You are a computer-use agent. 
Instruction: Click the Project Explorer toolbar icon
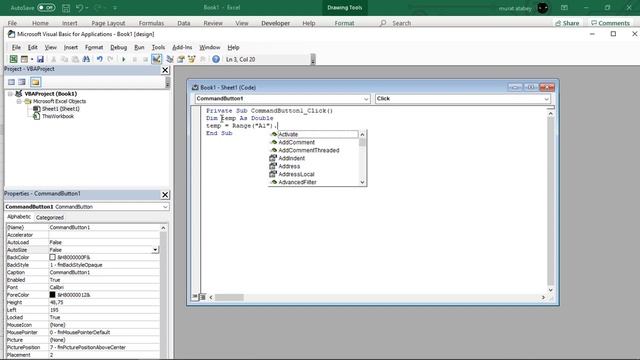pyautogui.click(x=170, y=59)
